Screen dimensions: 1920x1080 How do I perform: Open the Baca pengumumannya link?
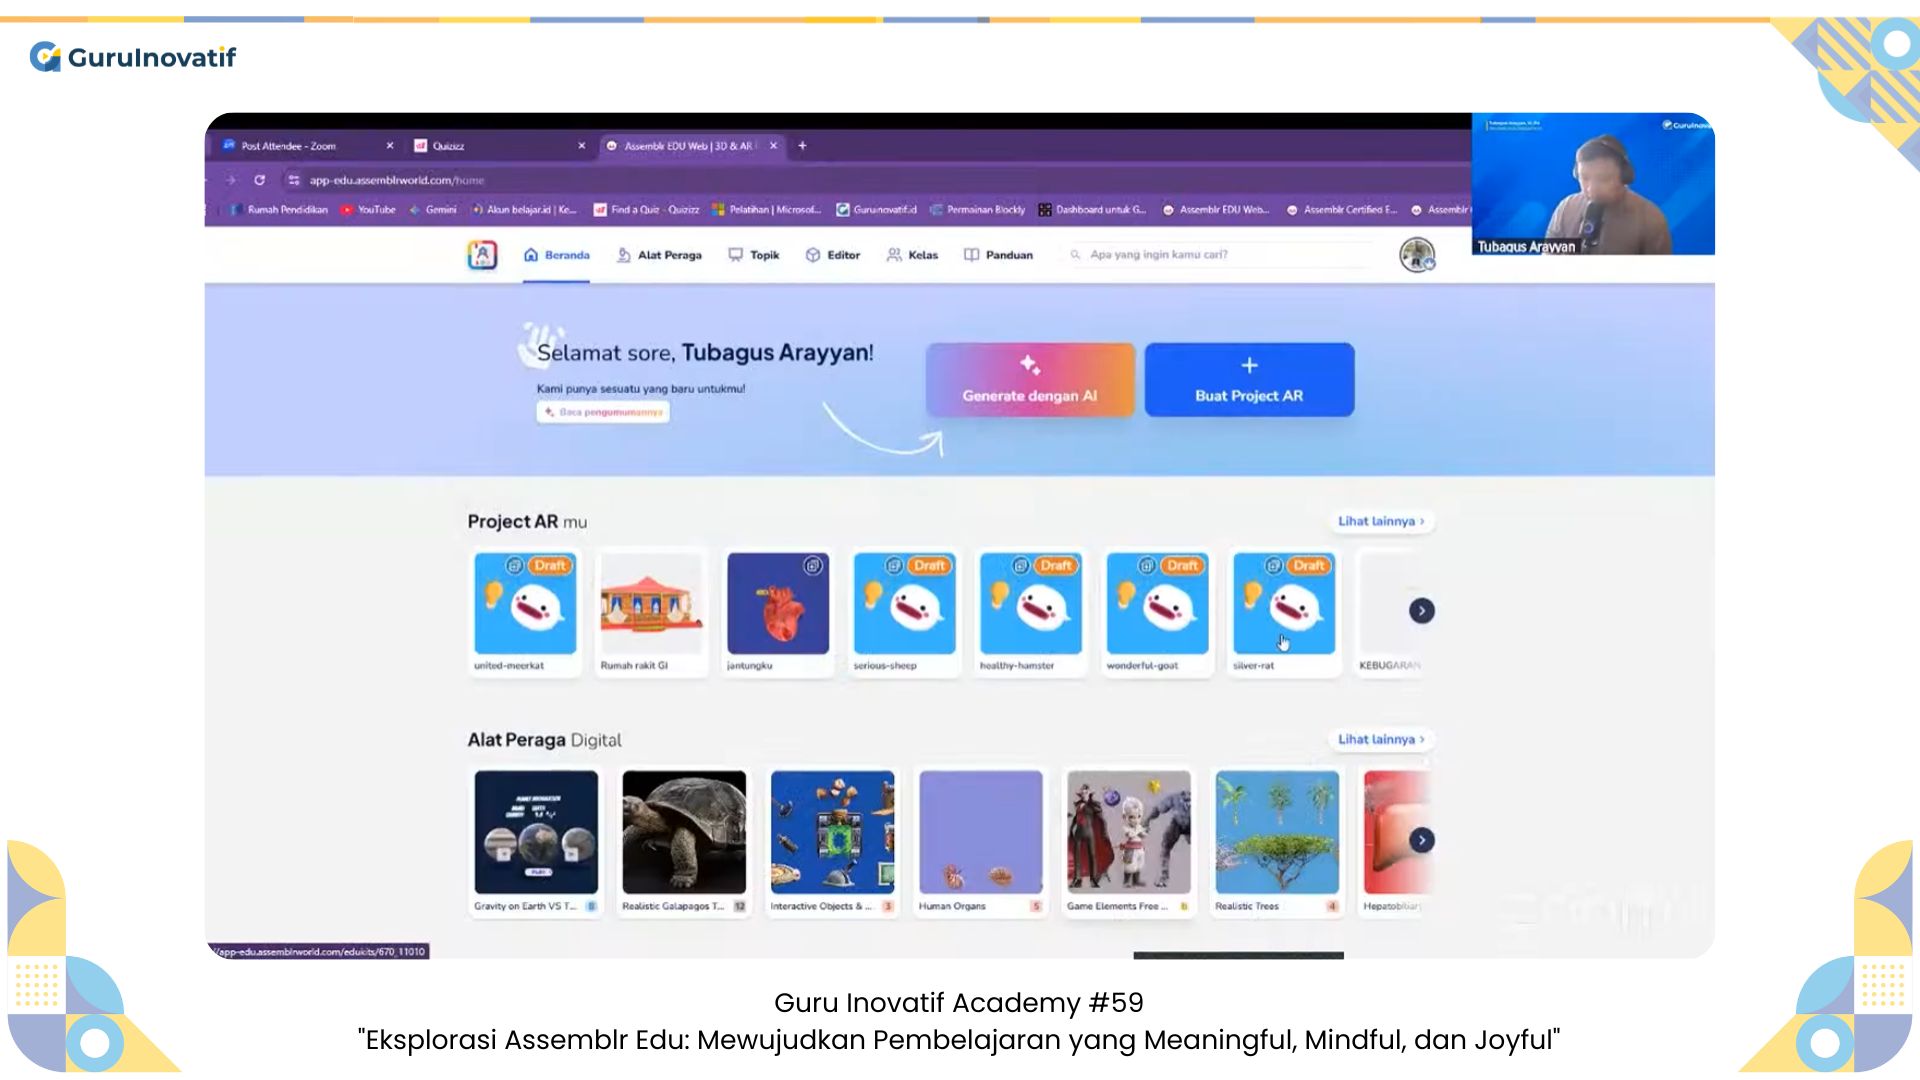pos(602,411)
